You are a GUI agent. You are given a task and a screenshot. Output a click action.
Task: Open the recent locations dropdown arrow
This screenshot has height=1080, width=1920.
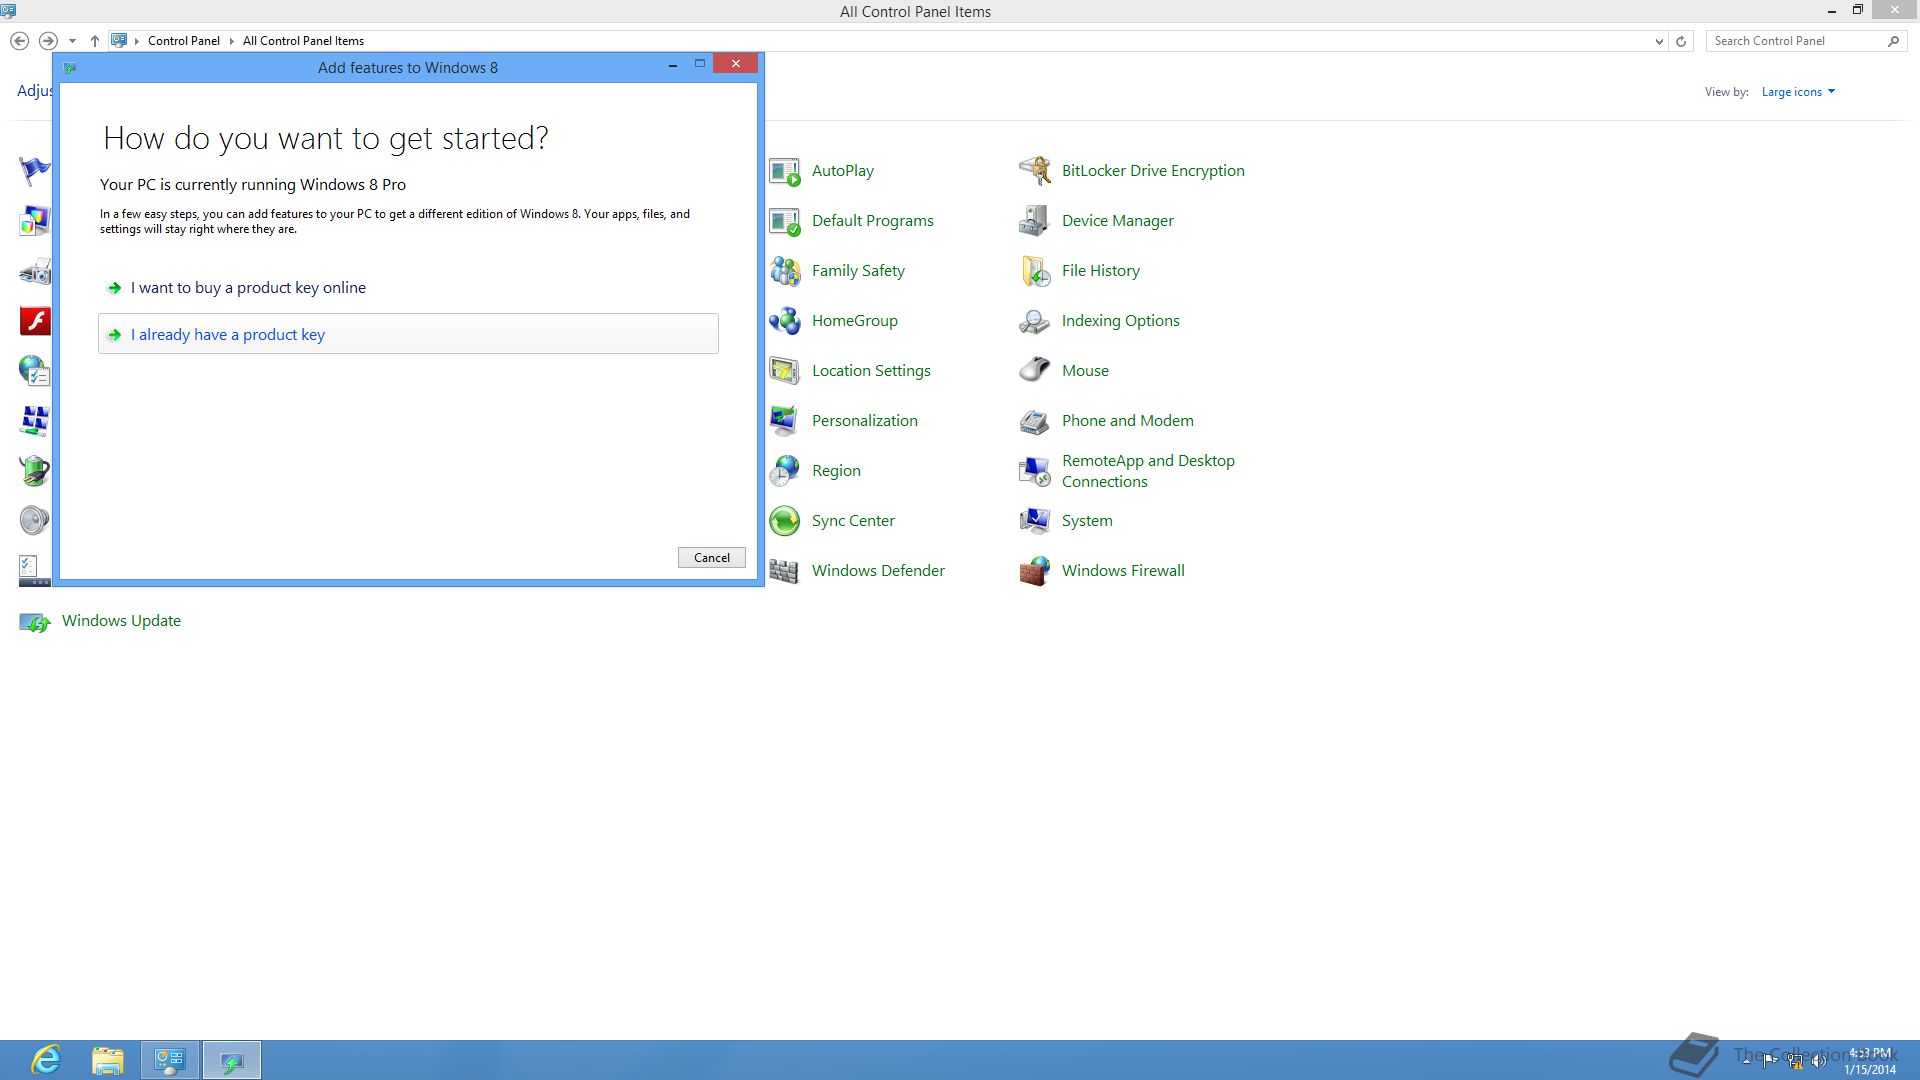point(72,41)
